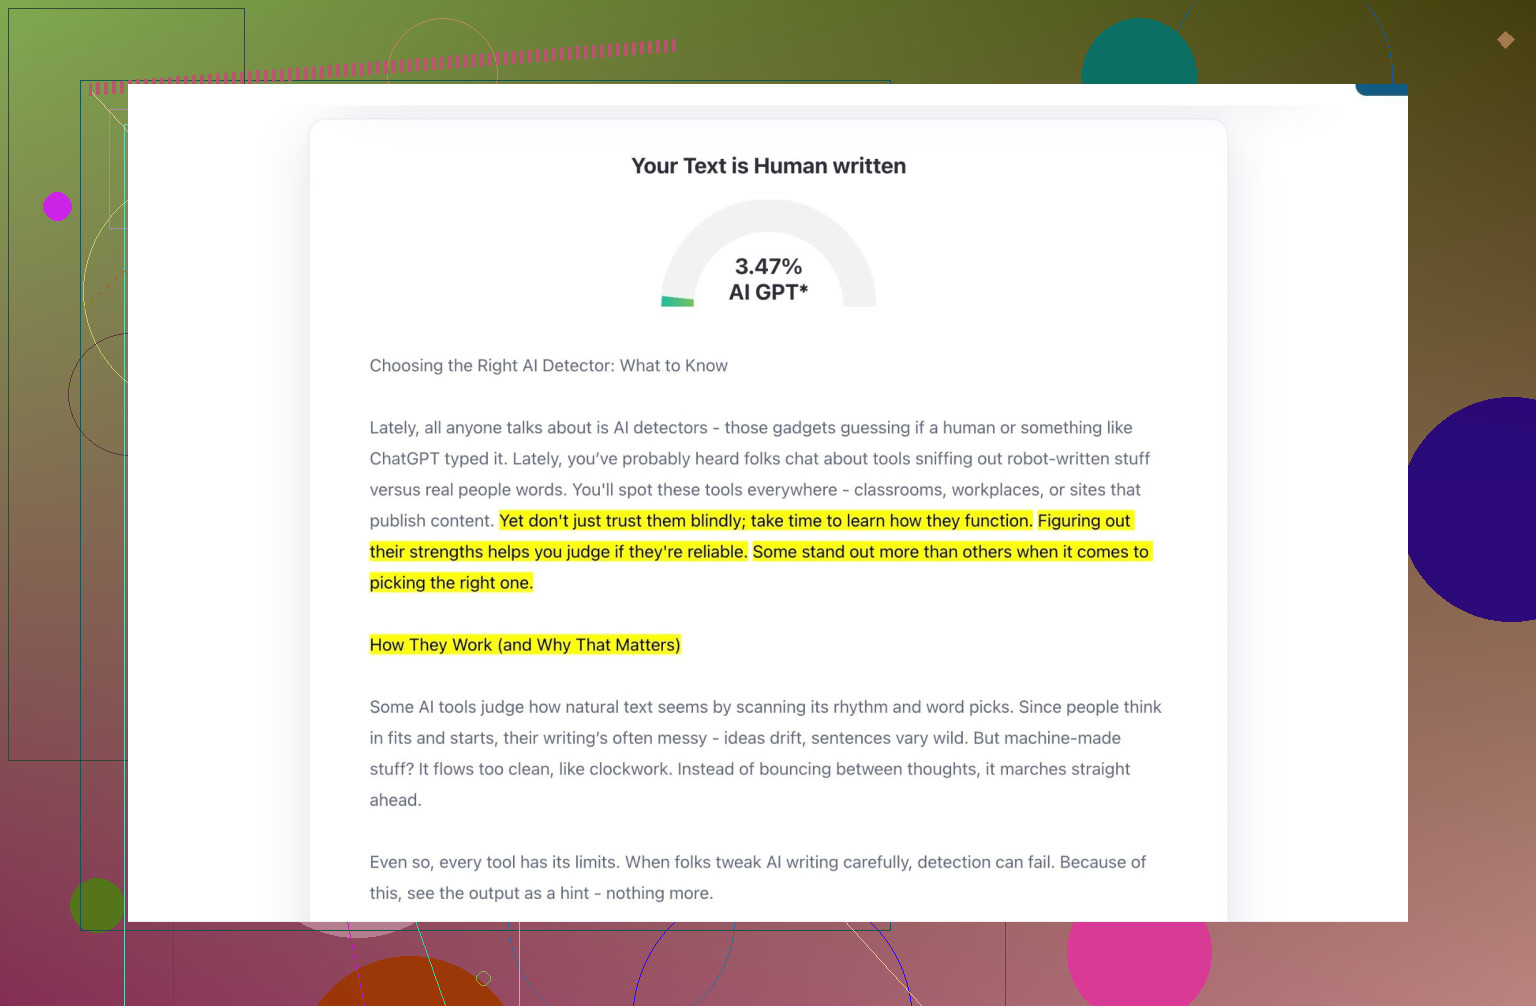Click the green segment of the AI gauge
The image size is (1536, 1006).
tap(677, 301)
